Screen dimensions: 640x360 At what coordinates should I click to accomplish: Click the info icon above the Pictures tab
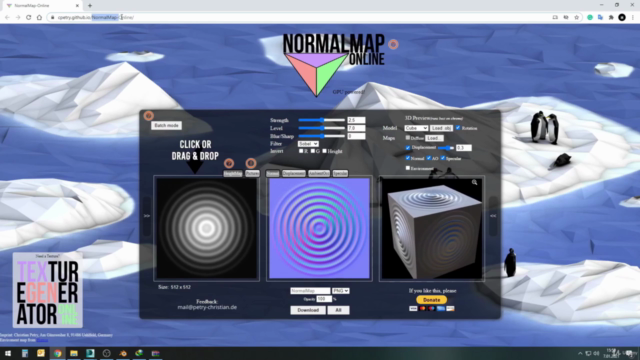point(251,163)
